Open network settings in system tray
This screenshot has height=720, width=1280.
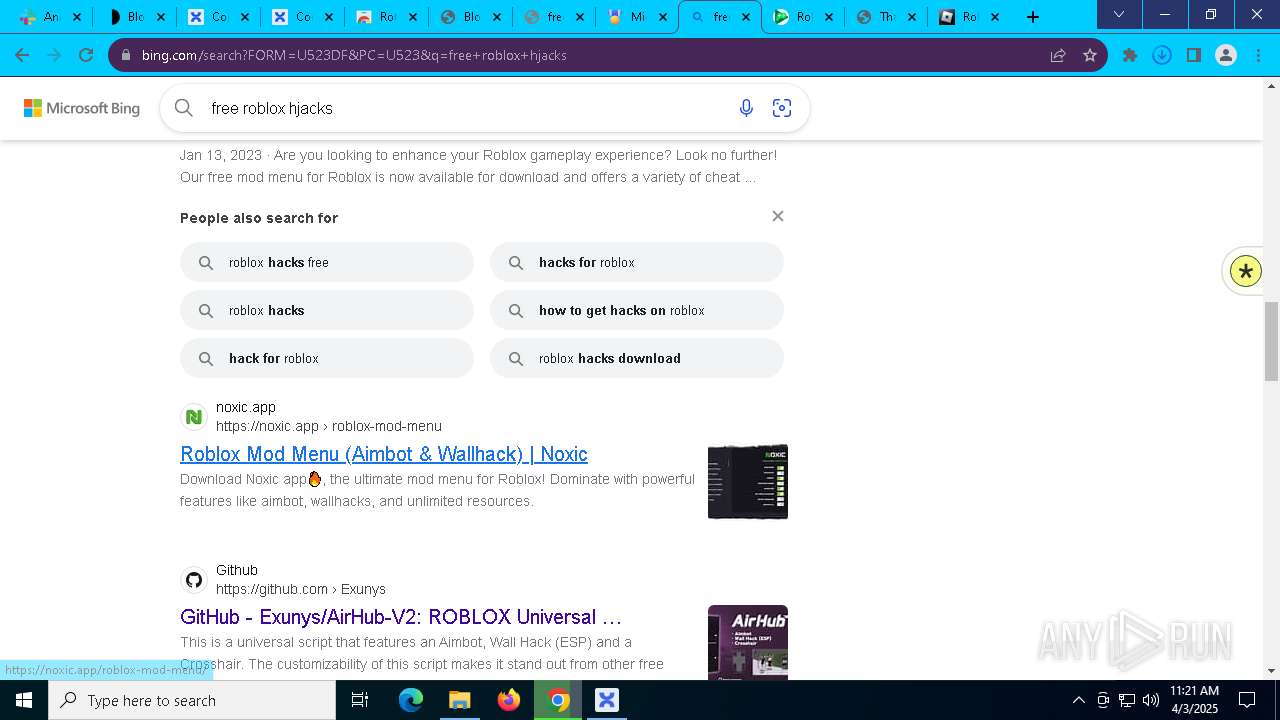coord(1127,700)
